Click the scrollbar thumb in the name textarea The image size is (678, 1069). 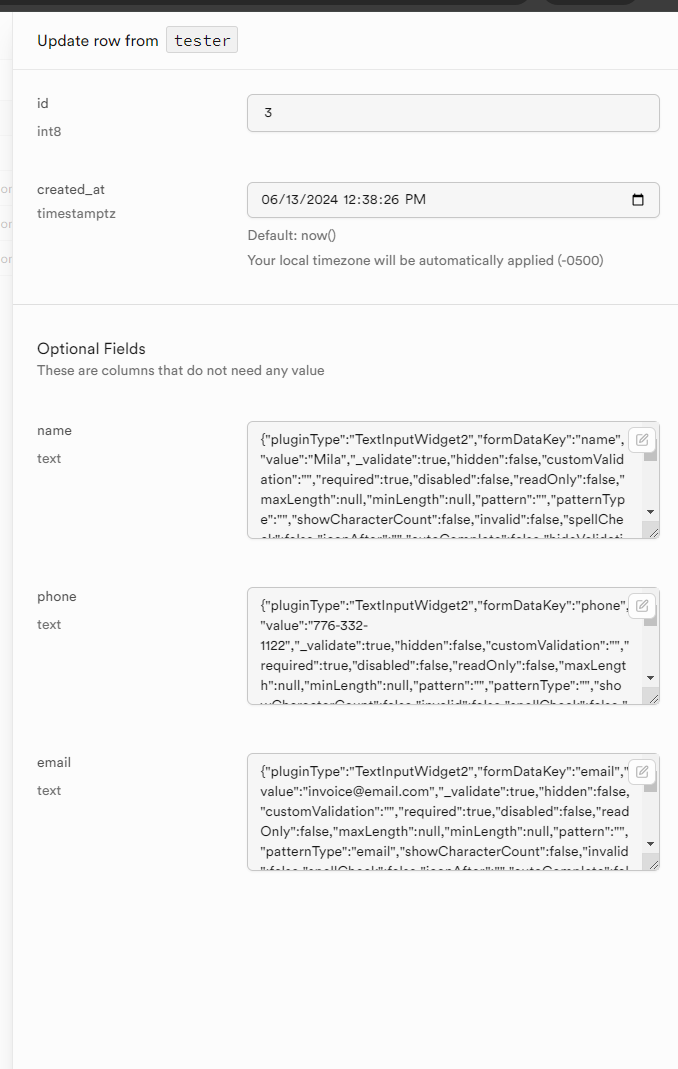[651, 455]
